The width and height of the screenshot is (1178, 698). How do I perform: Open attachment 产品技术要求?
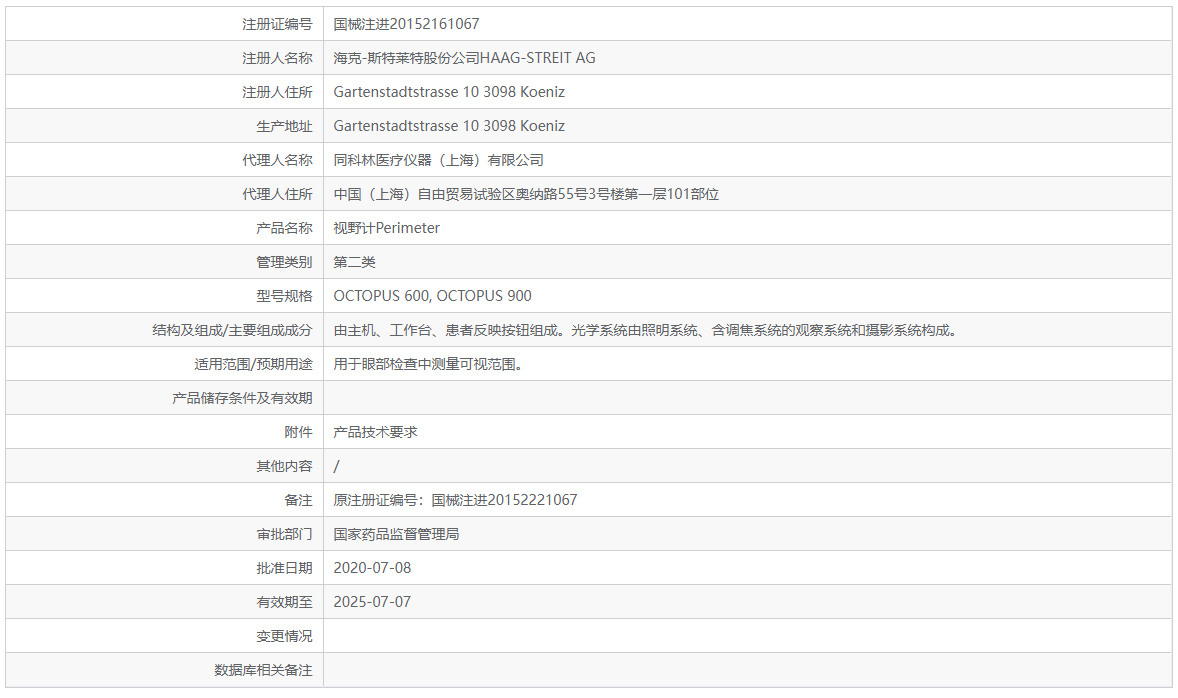click(380, 431)
